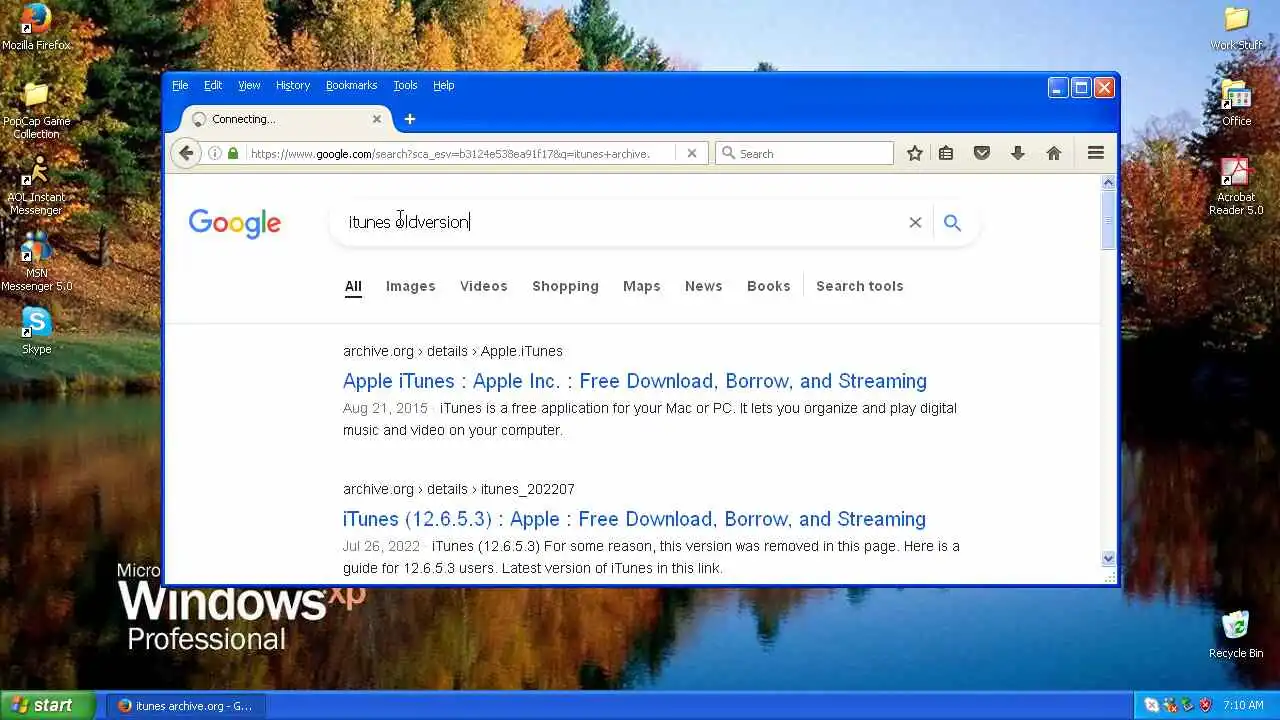Click scrollbar up arrow in browser
The image size is (1280, 720).
[x=1108, y=182]
